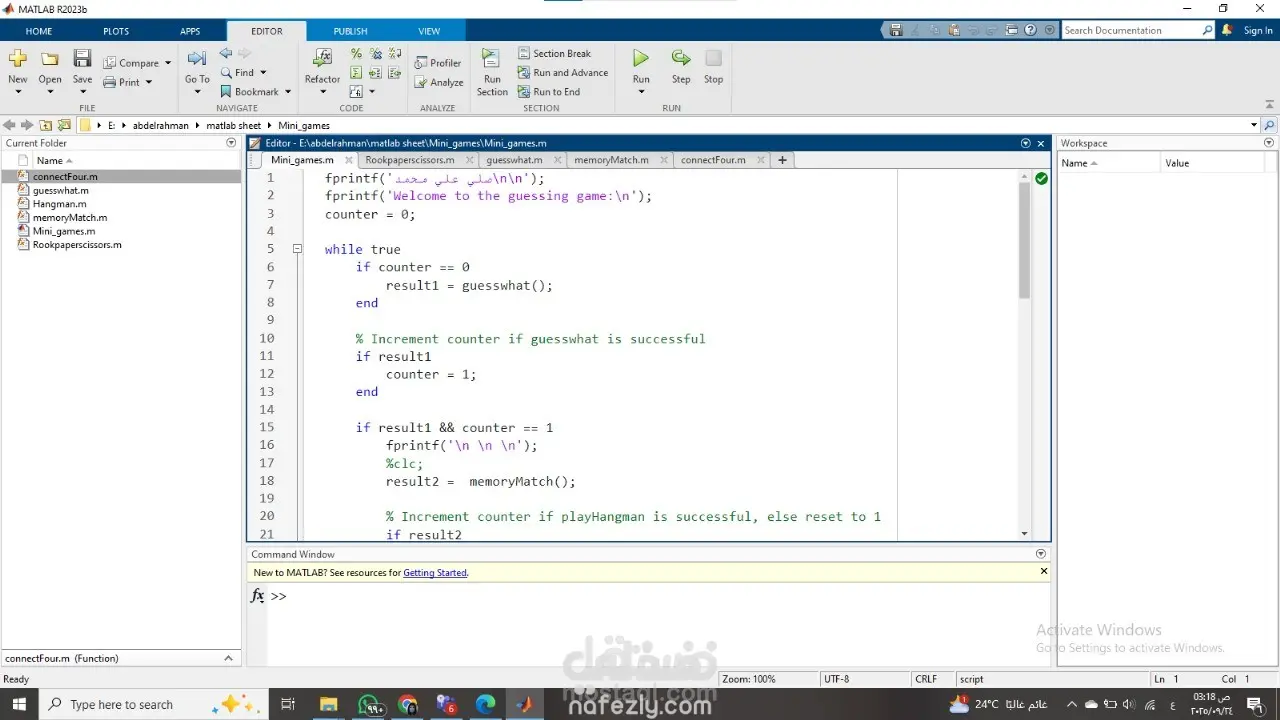Click the address bar search magnifier icon
The width and height of the screenshot is (1280, 720).
tap(1270, 125)
